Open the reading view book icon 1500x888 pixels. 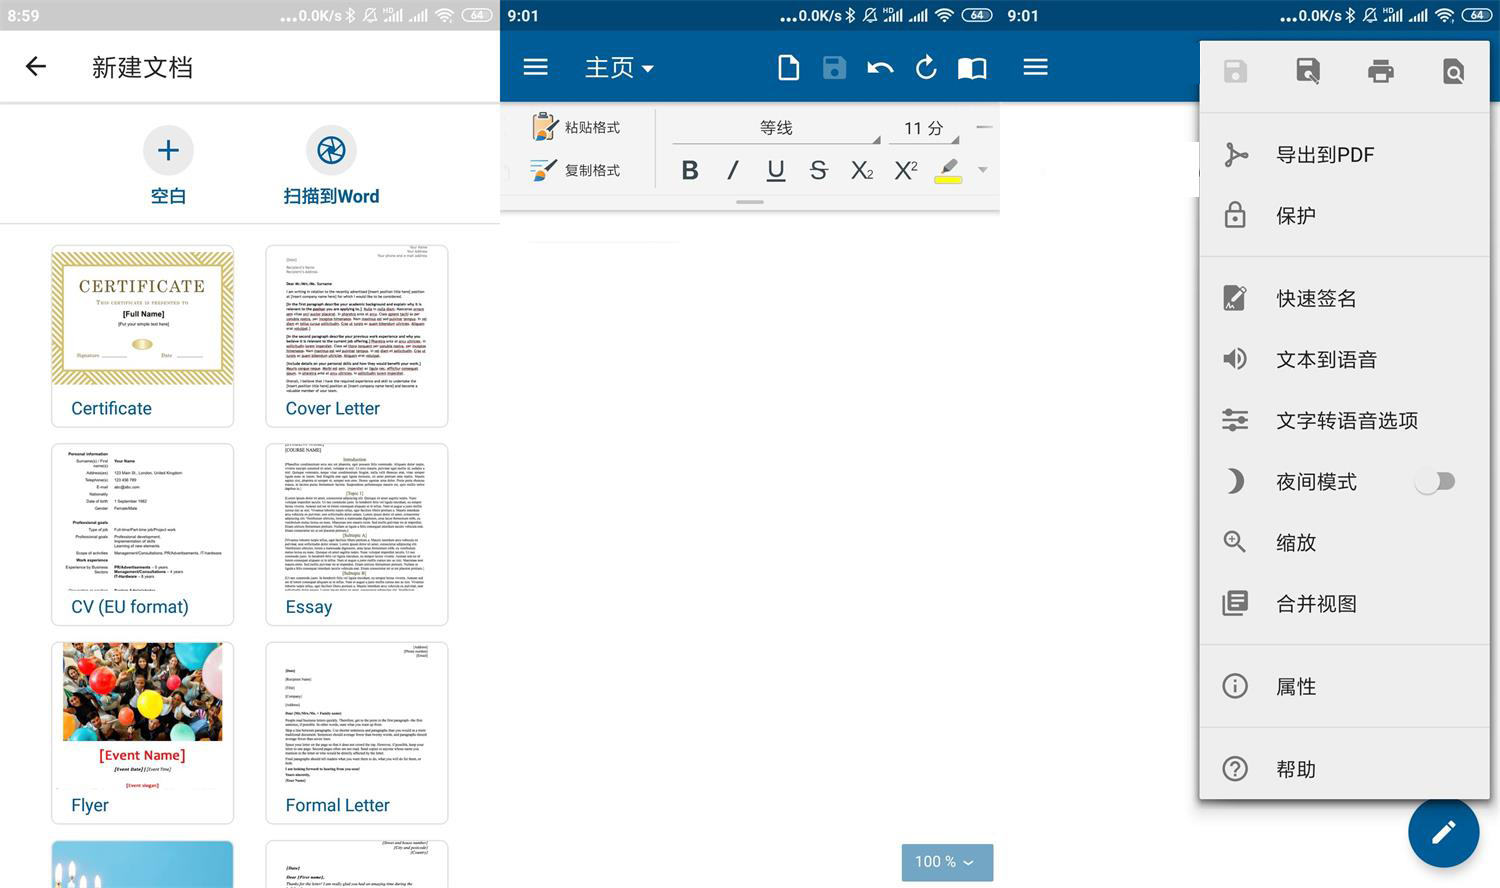pos(972,68)
